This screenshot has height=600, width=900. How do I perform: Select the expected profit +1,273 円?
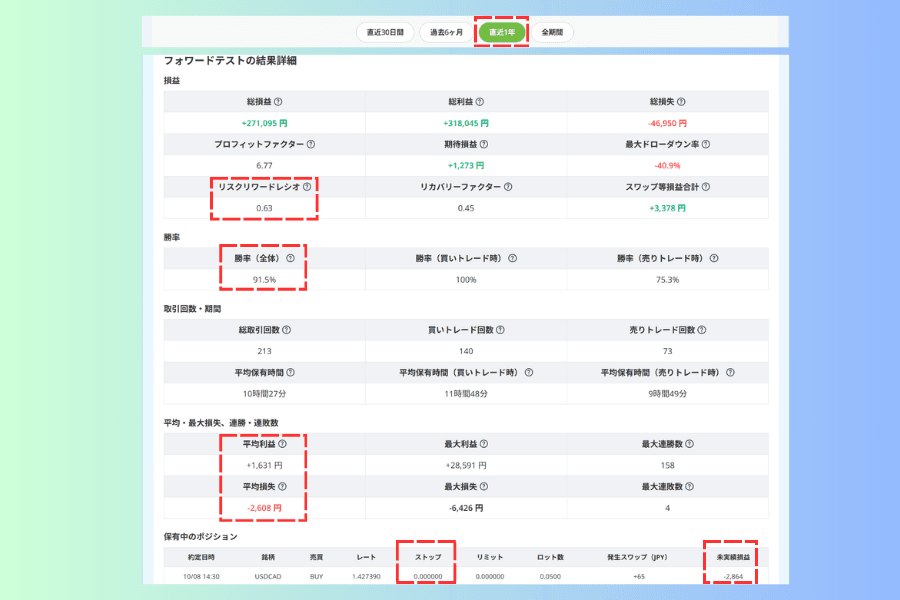466,165
